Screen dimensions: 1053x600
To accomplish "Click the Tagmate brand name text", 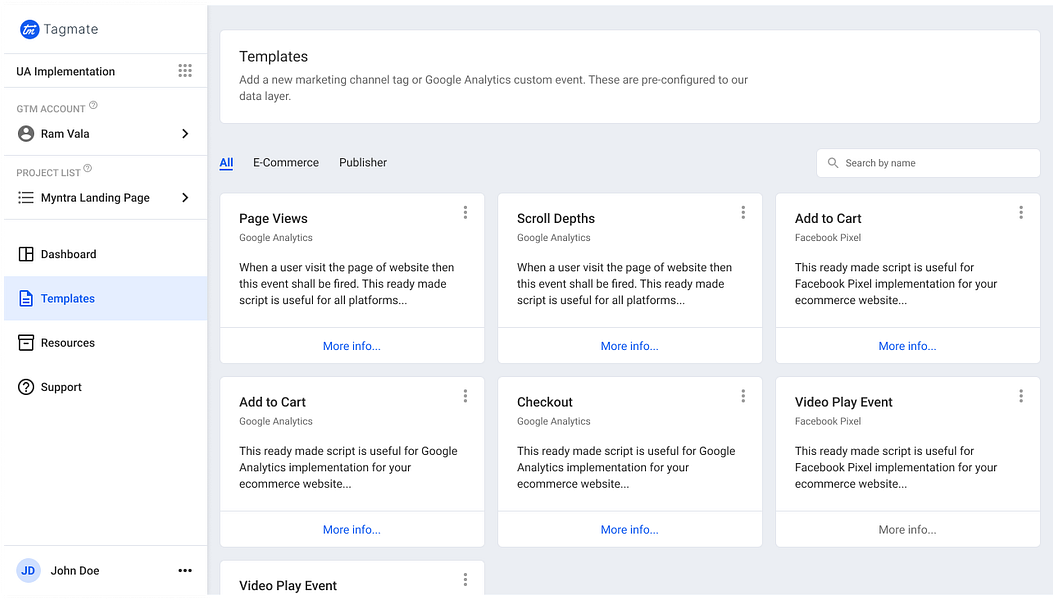I will point(71,29).
